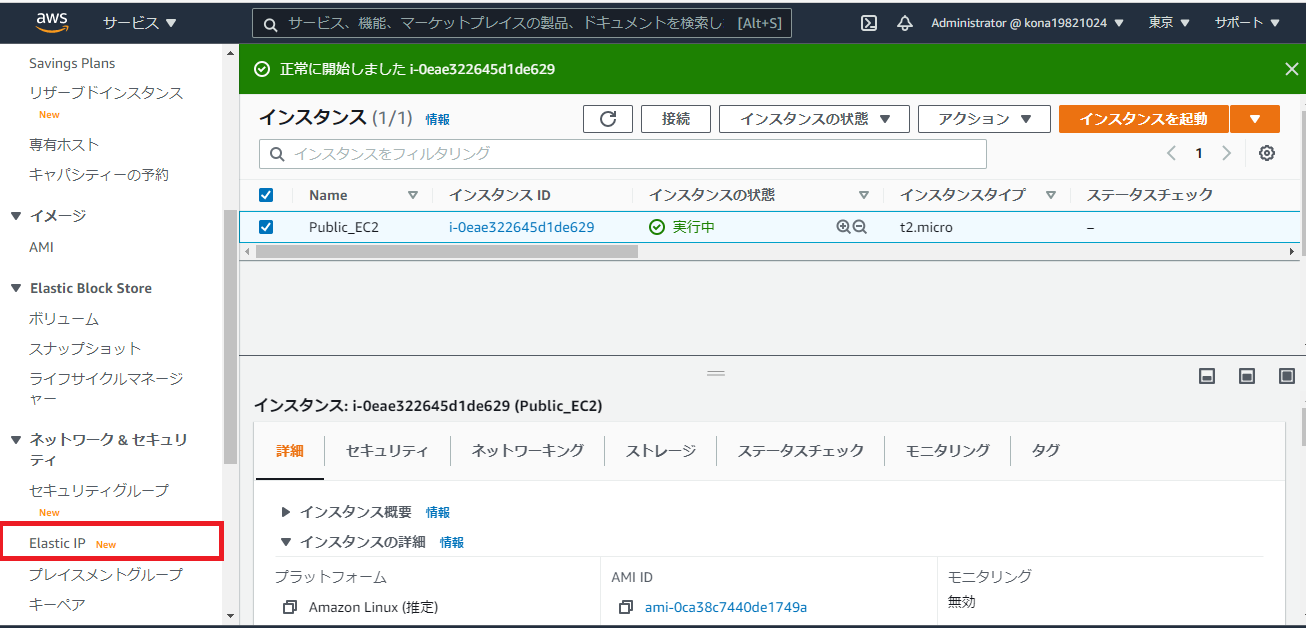This screenshot has height=628, width=1306.
Task: Open the CloudShell terminal icon
Action: tap(869, 23)
